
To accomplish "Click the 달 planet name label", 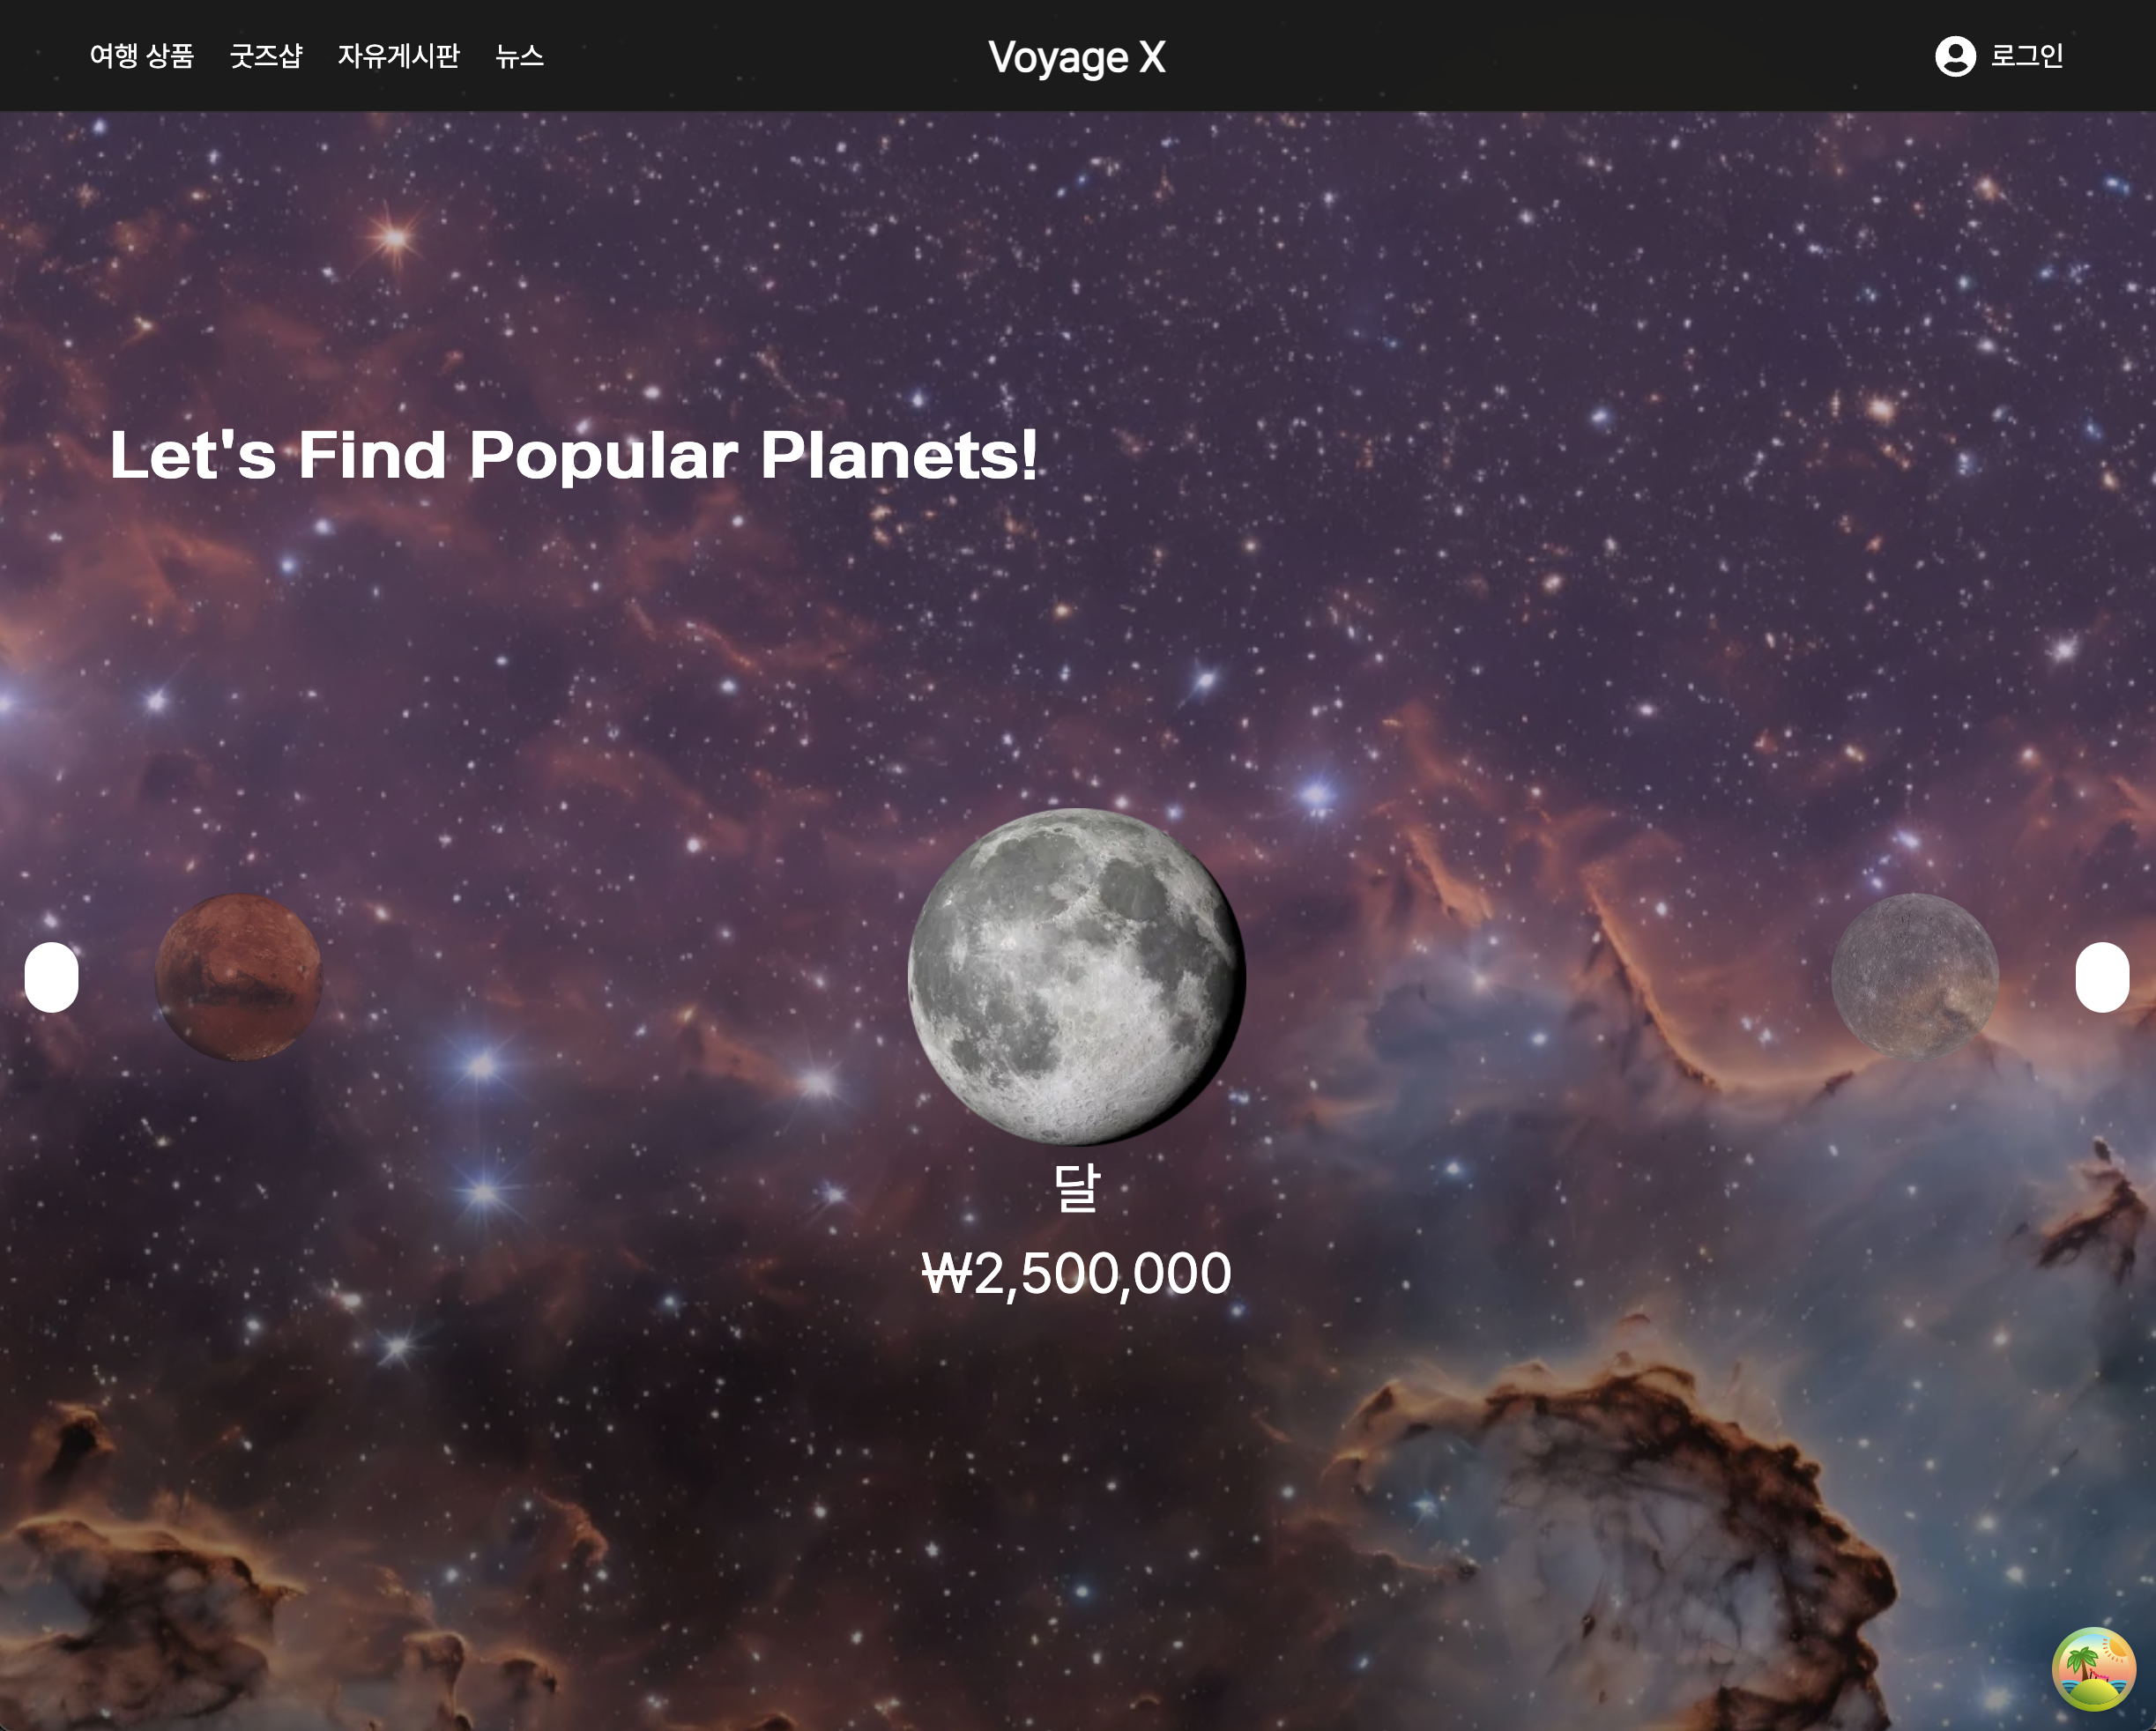I will tap(1077, 1187).
